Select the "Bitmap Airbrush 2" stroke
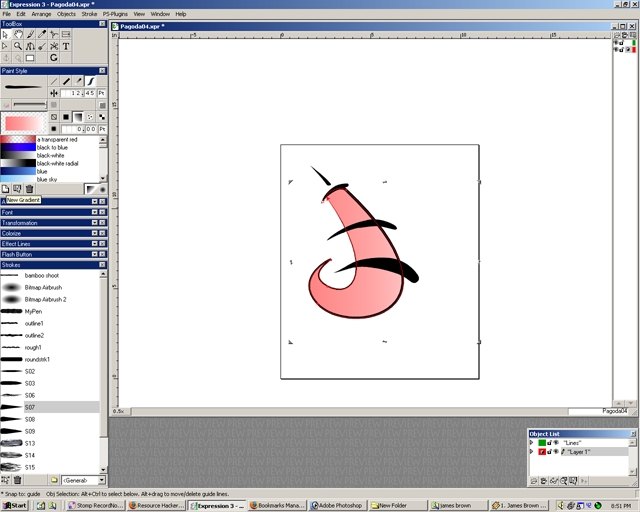This screenshot has width=640, height=512. [x=50, y=299]
